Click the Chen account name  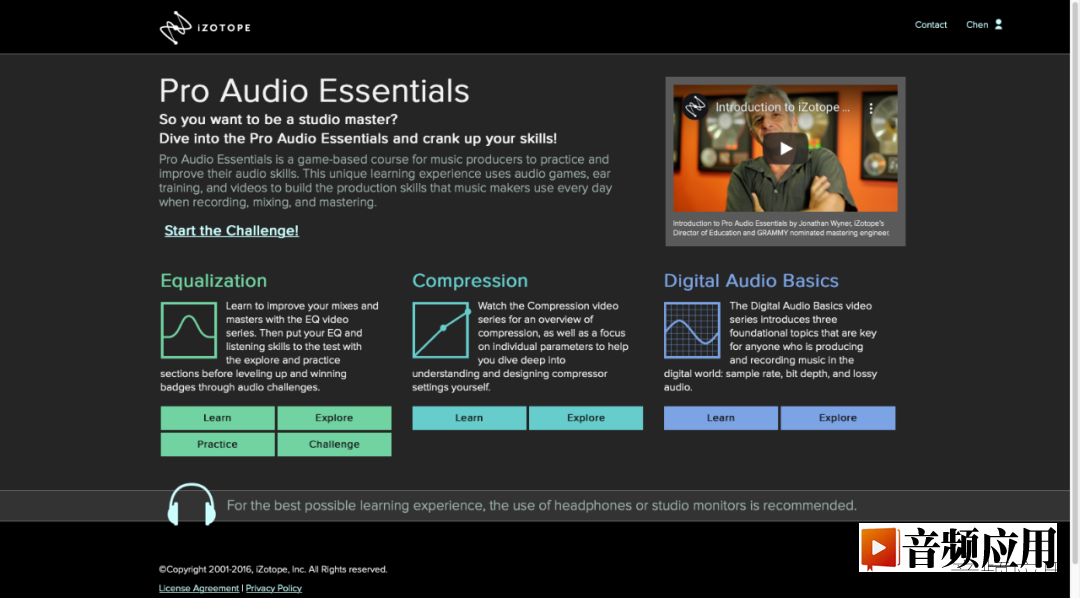[x=977, y=25]
